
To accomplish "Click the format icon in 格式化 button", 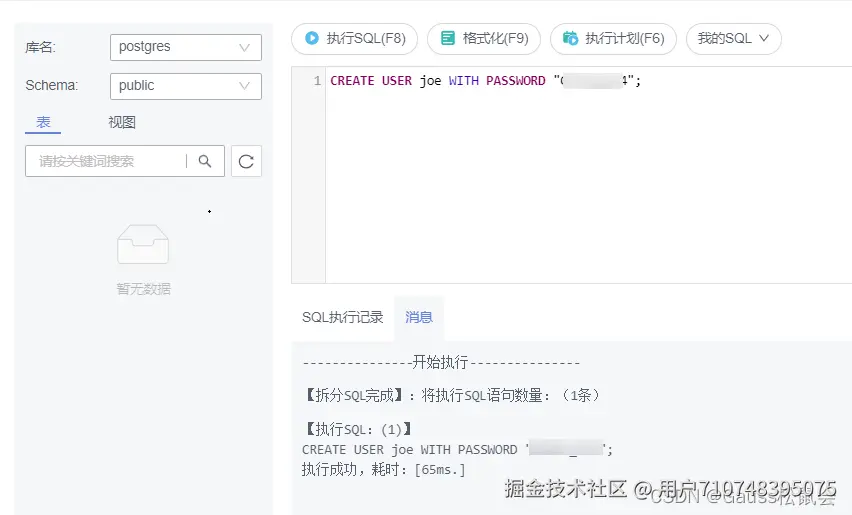I will (x=447, y=38).
